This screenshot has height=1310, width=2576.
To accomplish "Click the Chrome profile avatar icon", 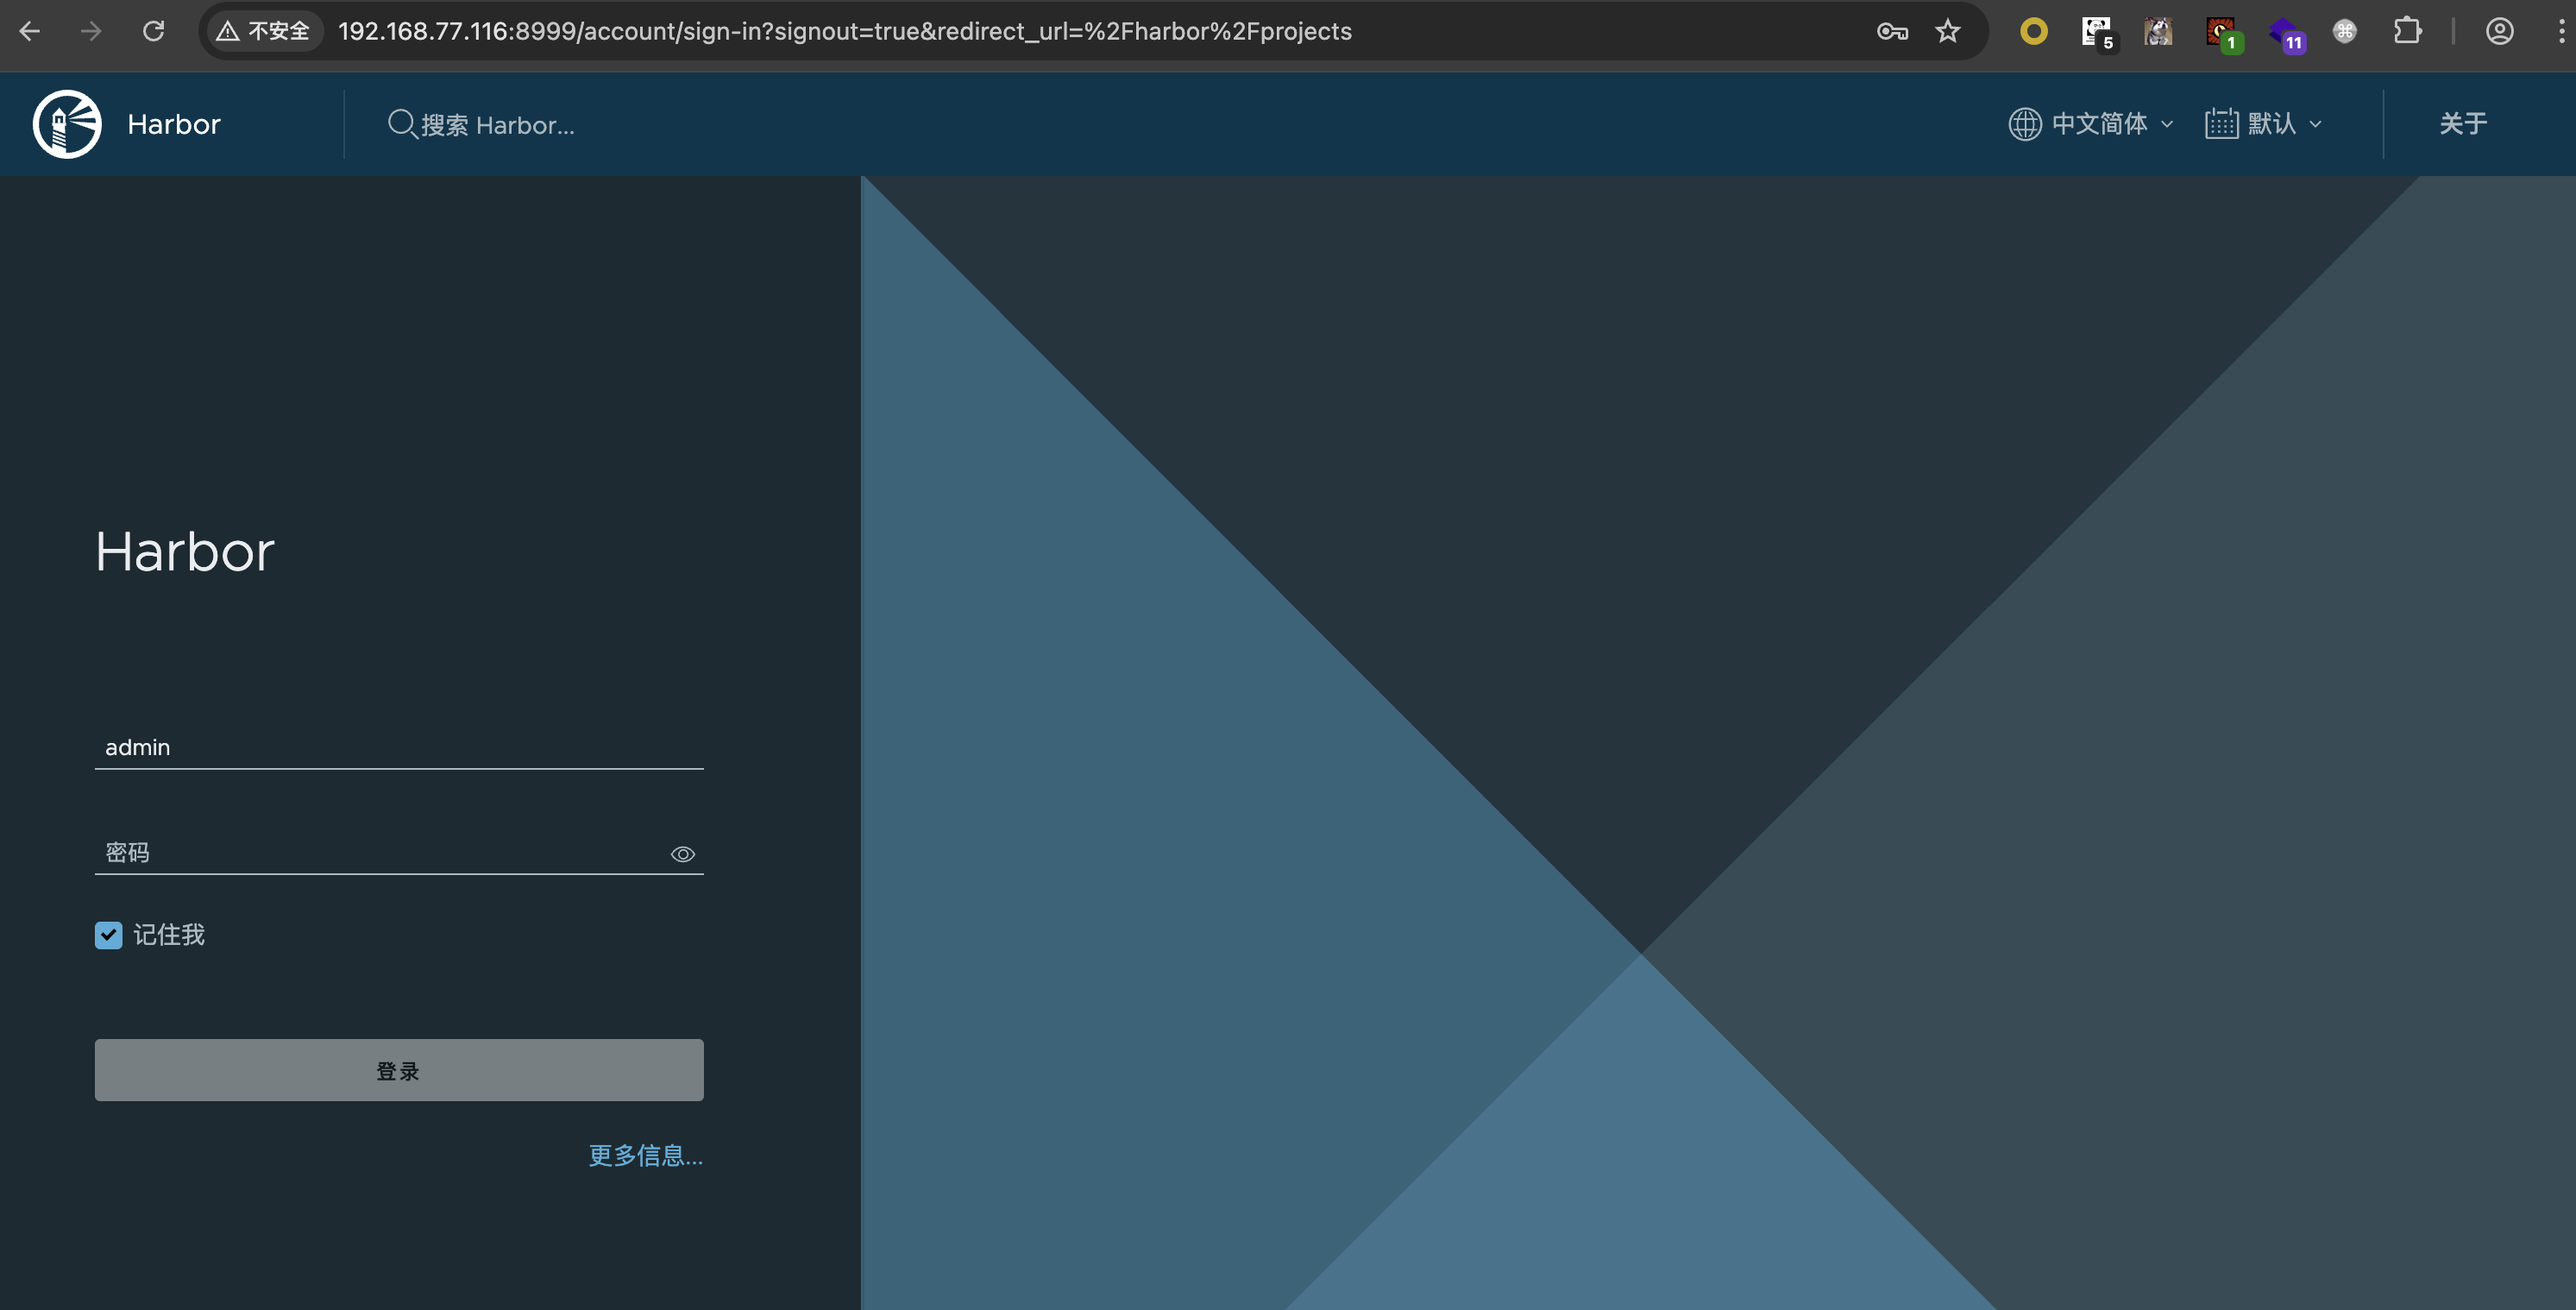I will click(2499, 31).
